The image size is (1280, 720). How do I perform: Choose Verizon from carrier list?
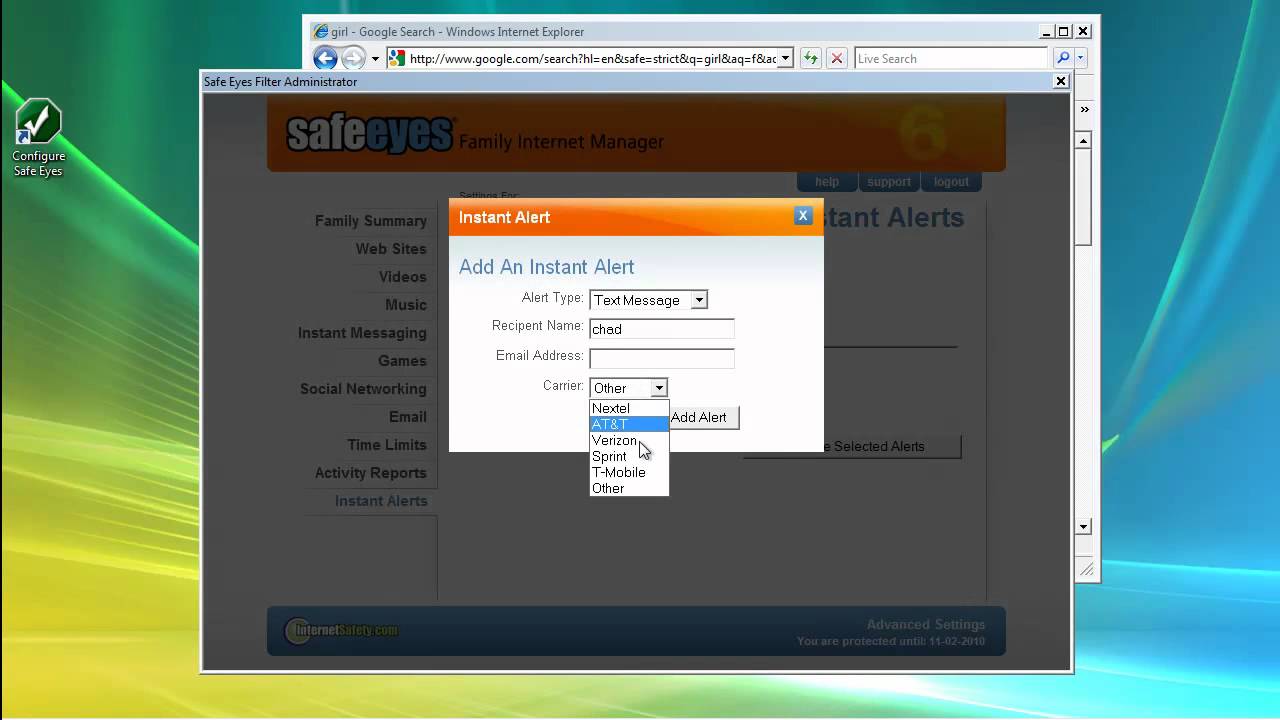point(629,440)
